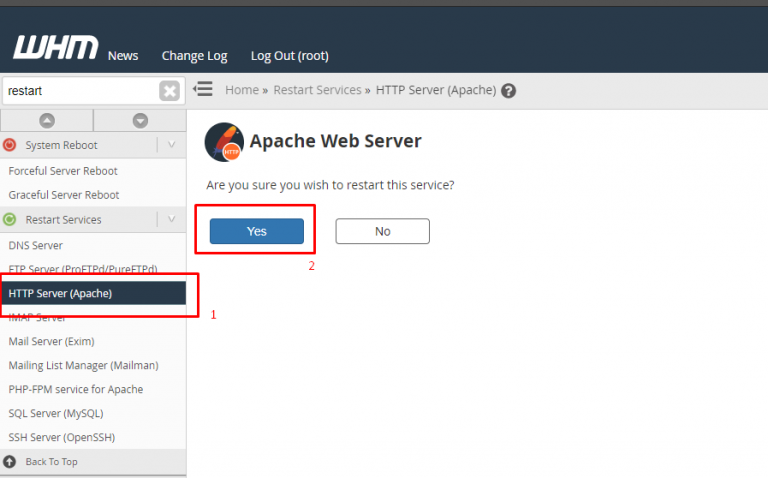This screenshot has height=478, width=768.
Task: Log Out (root) from WHM
Action: (289, 56)
